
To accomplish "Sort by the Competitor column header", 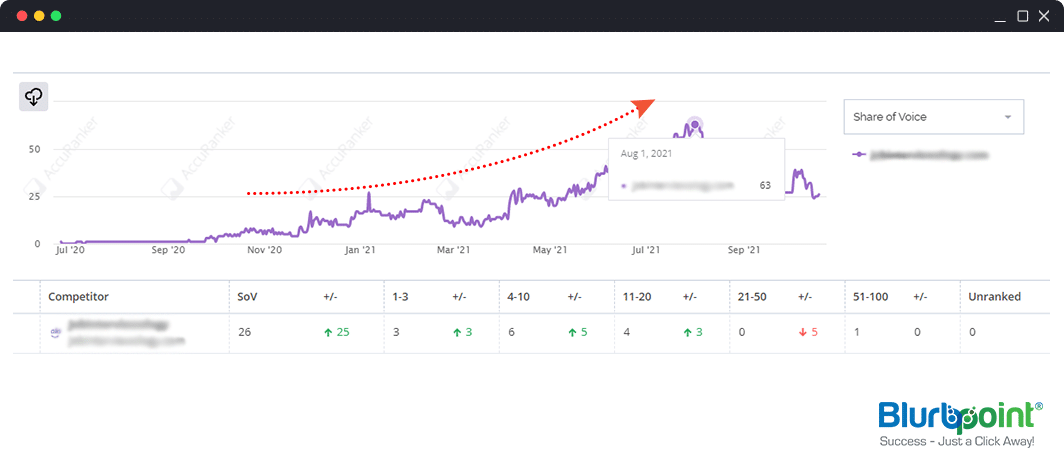I will (78, 297).
